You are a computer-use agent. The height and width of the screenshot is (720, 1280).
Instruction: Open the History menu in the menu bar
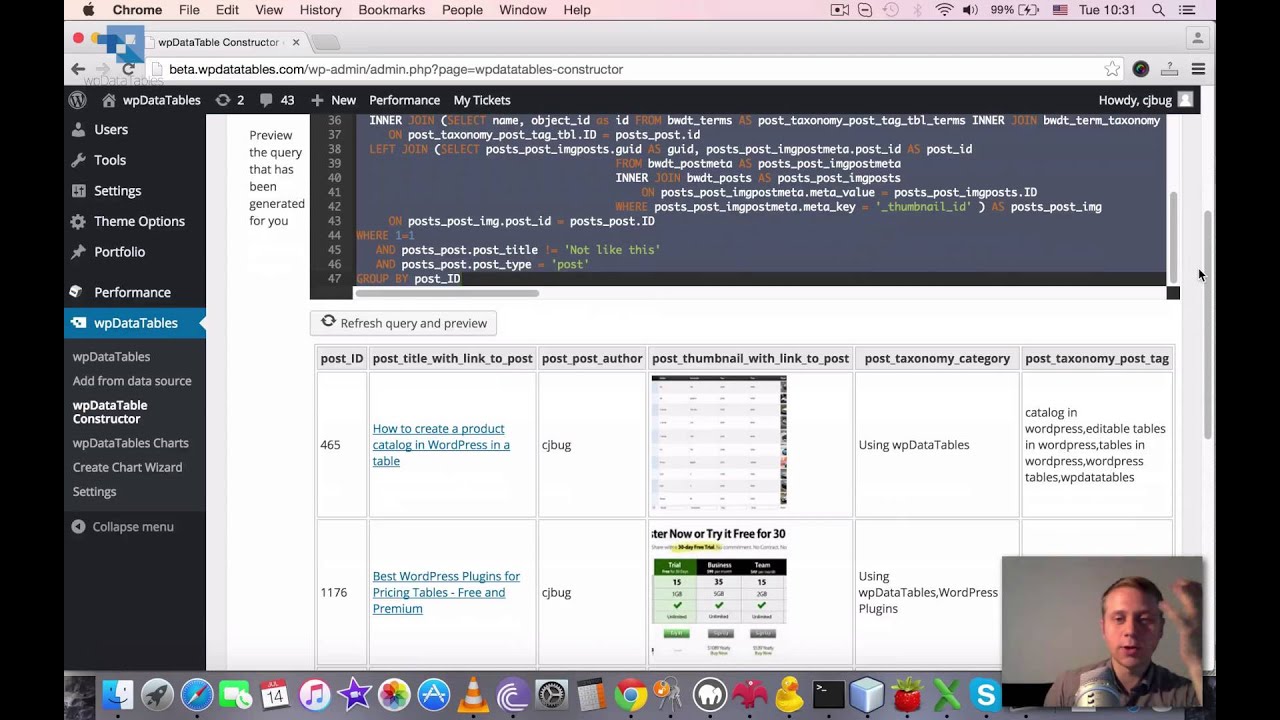[x=320, y=10]
